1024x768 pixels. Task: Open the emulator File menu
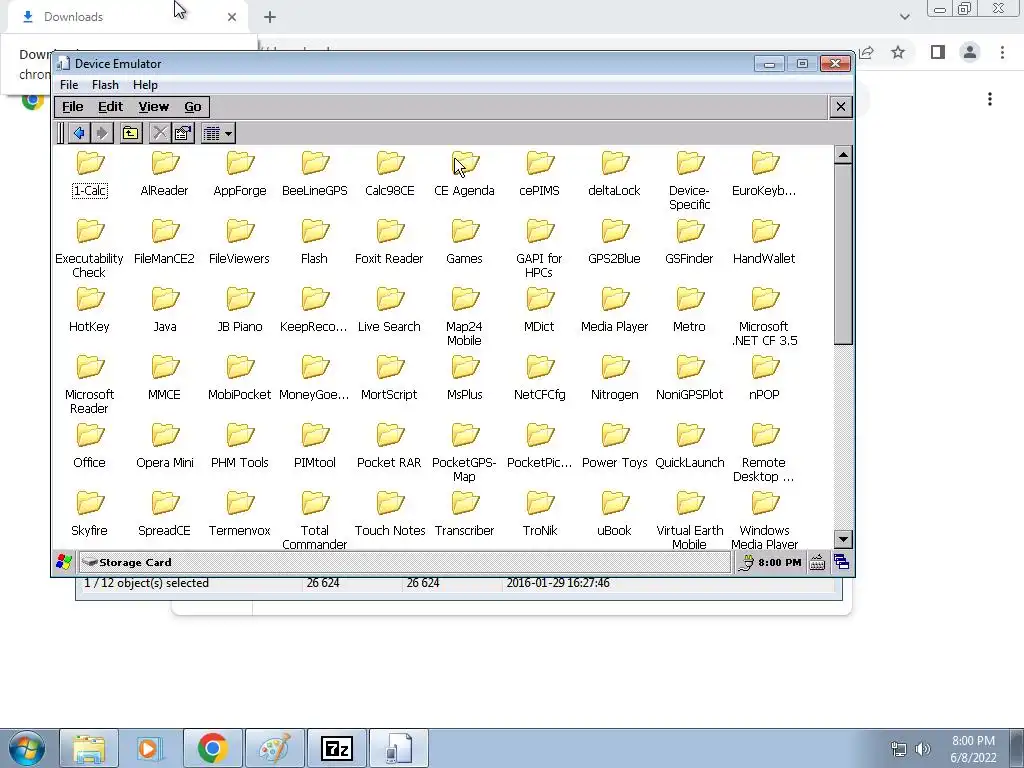pyautogui.click(x=69, y=85)
